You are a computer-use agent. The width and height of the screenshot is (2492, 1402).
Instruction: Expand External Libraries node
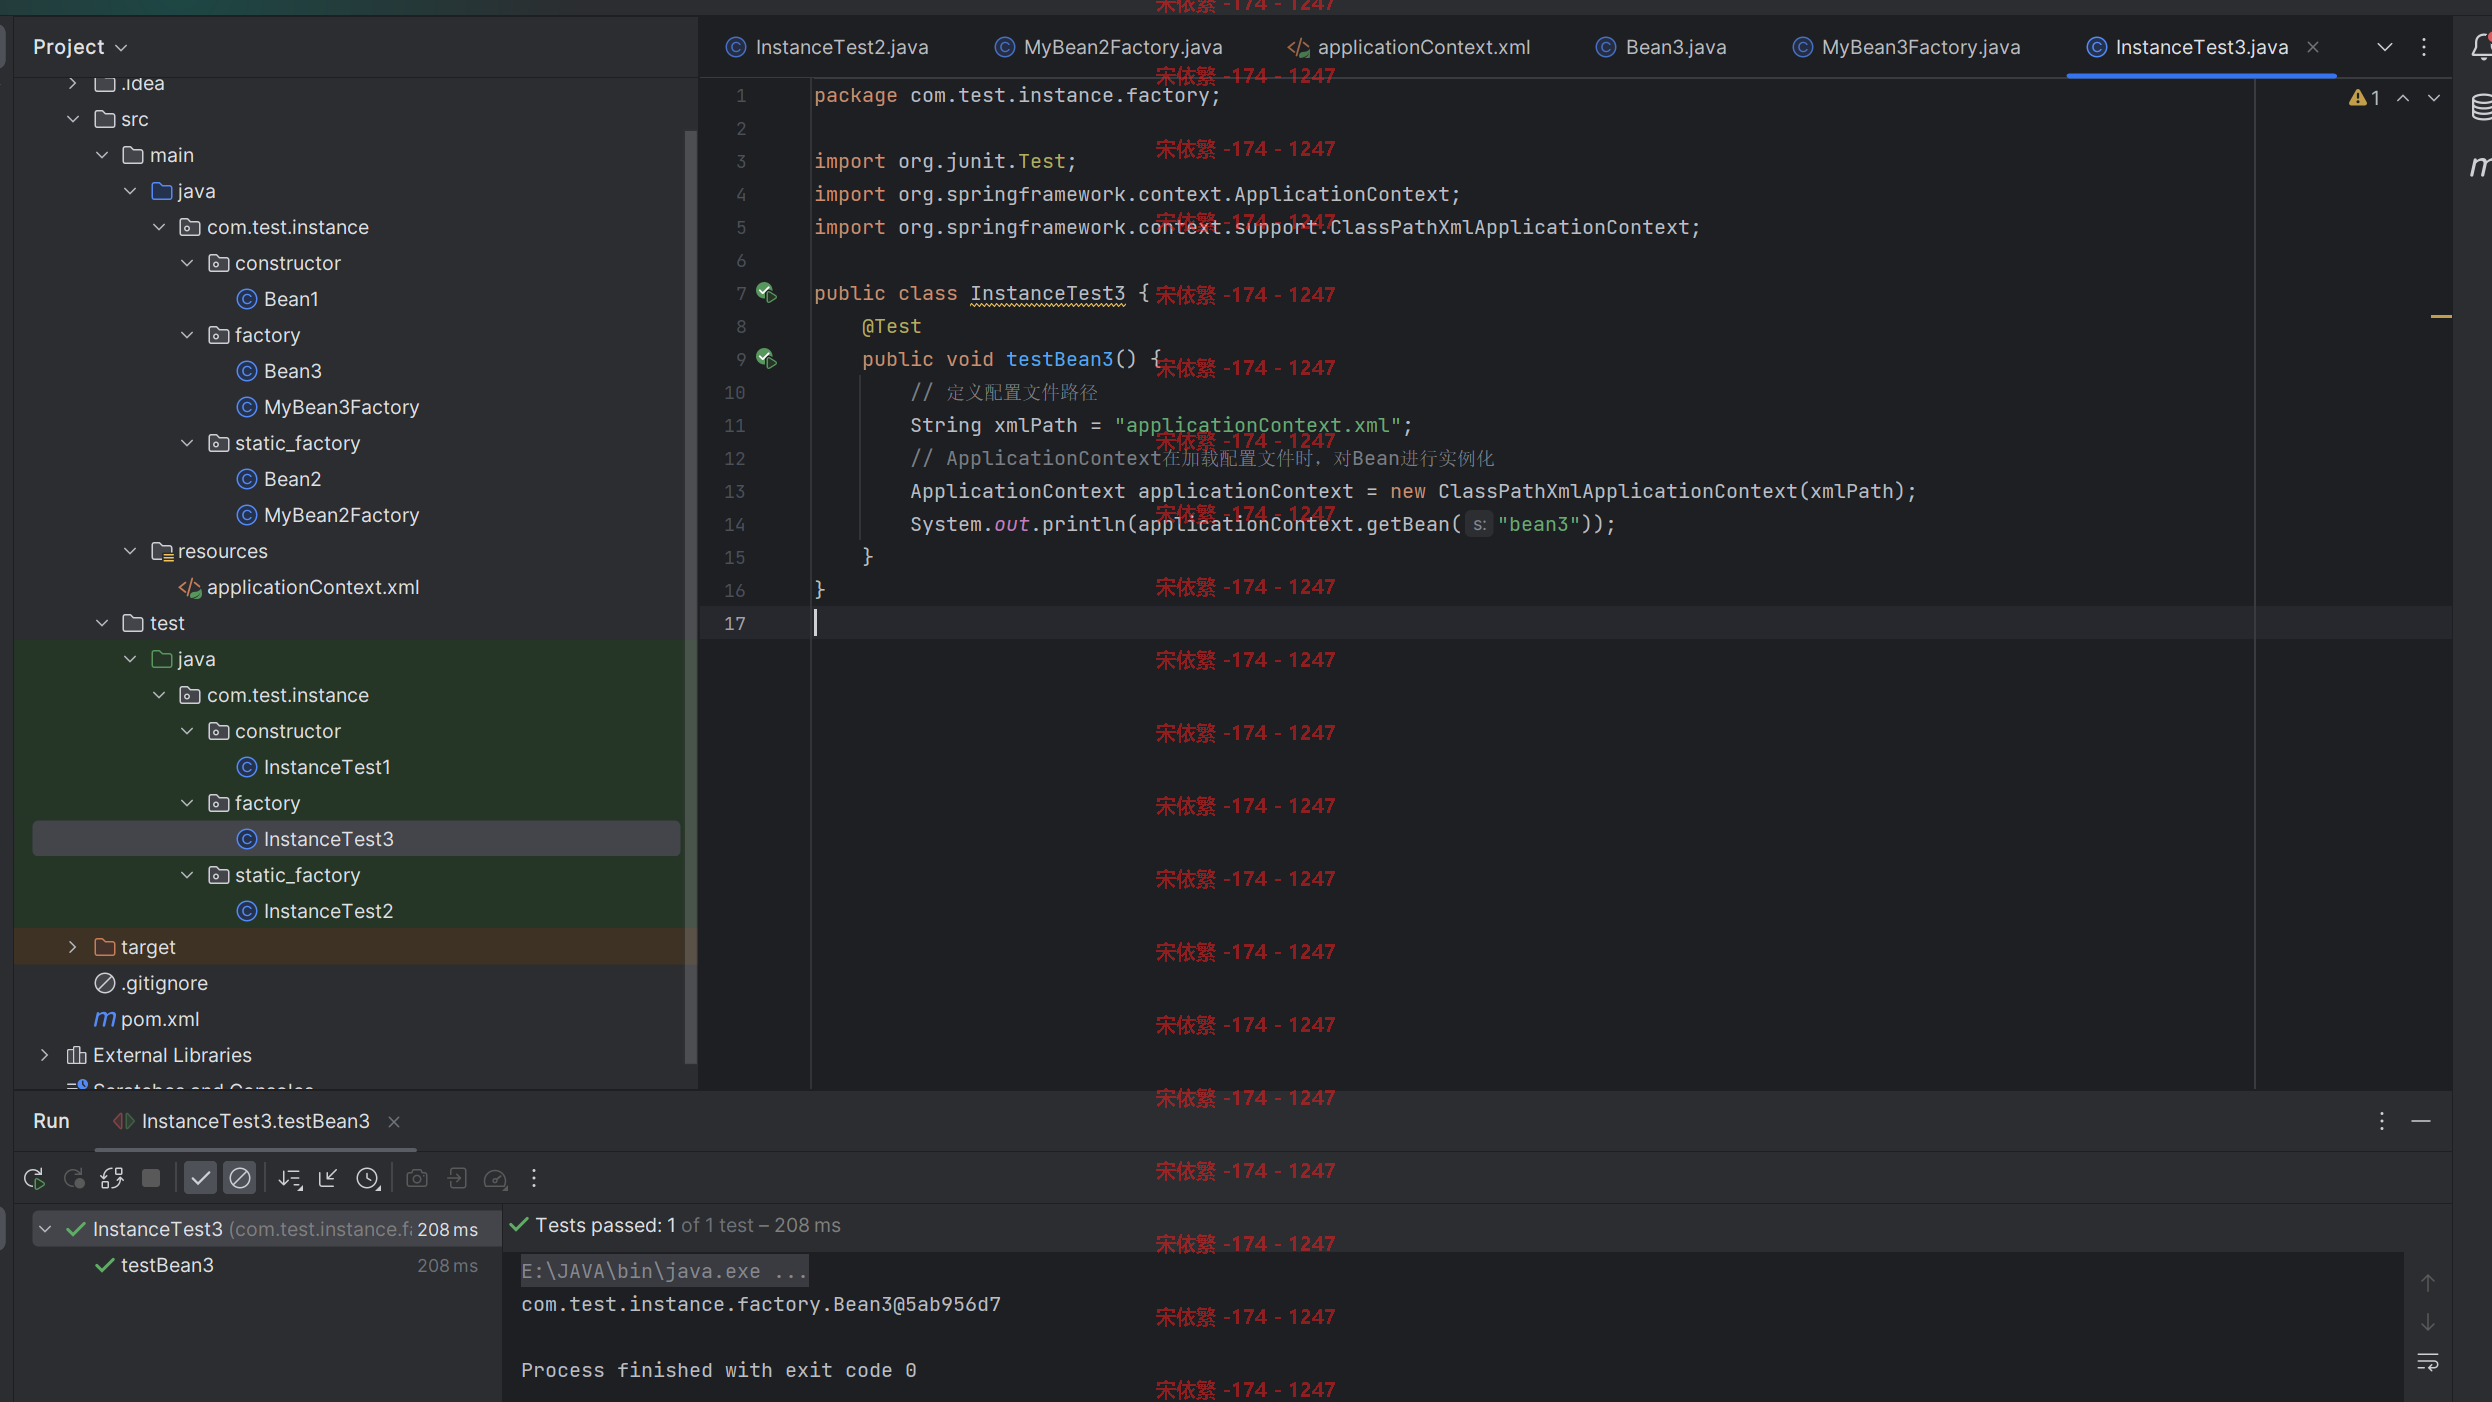coord(44,1055)
